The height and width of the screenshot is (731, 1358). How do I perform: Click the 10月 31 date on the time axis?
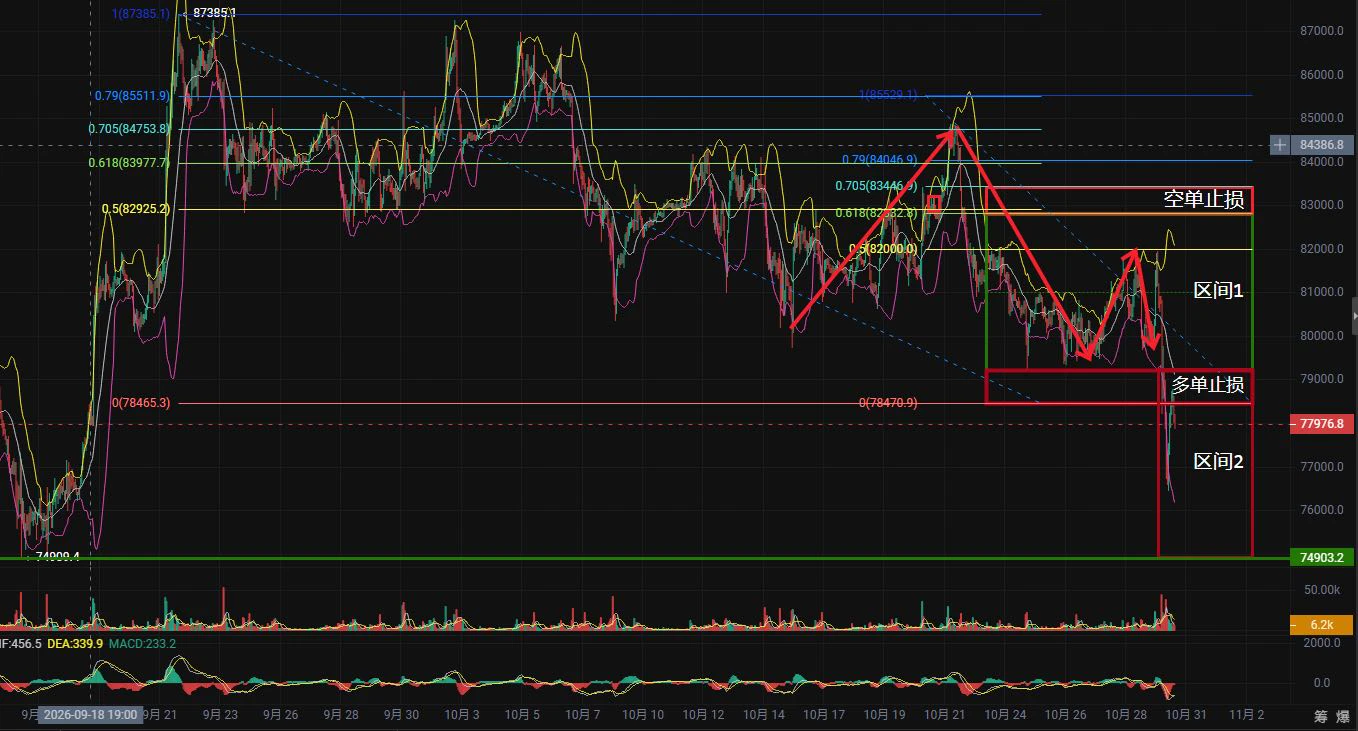click(1187, 715)
